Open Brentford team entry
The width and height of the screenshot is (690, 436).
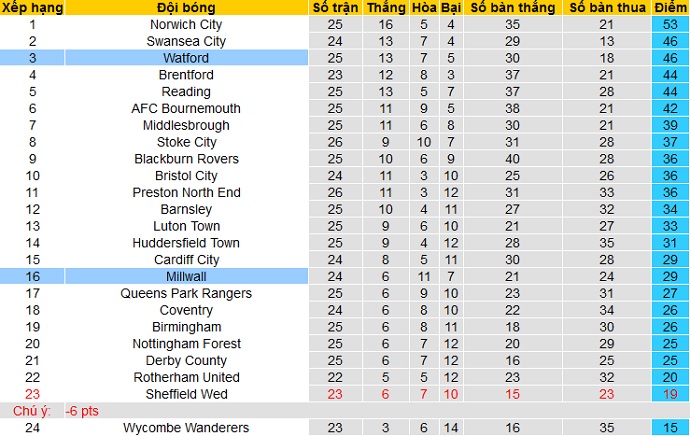click(x=186, y=75)
